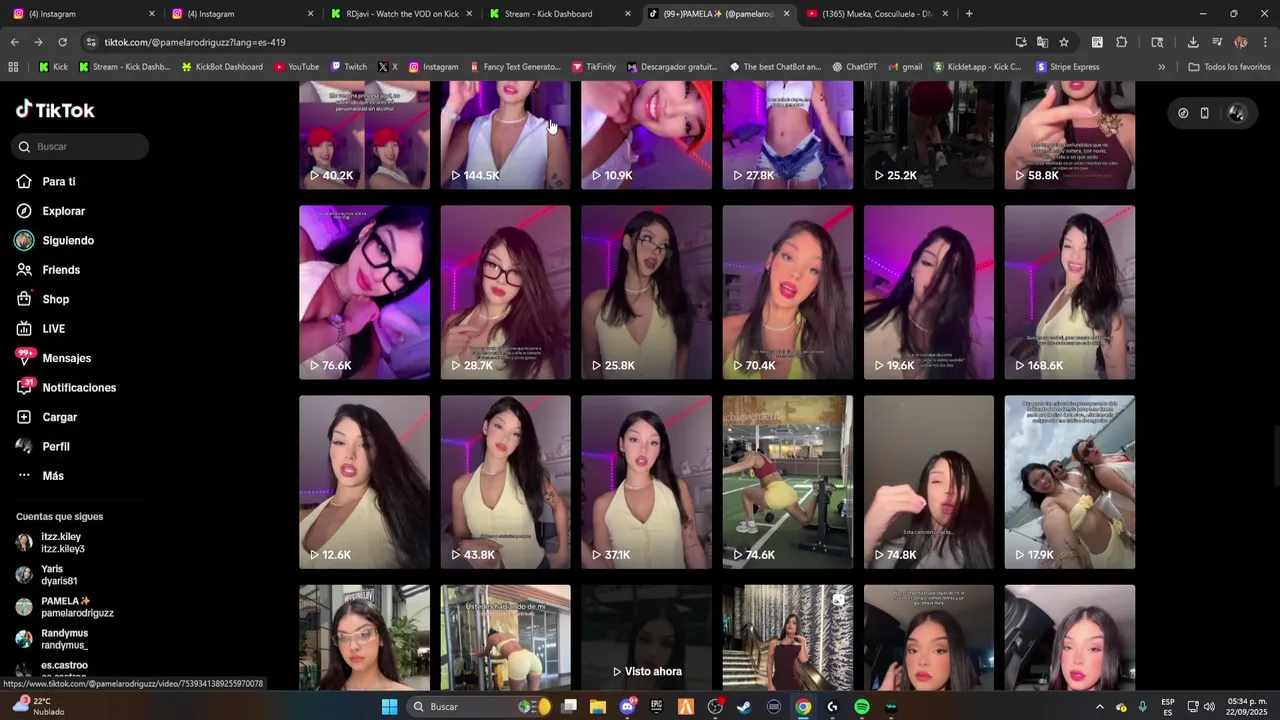
Task: Open File Explorer from the taskbar
Action: 598,707
